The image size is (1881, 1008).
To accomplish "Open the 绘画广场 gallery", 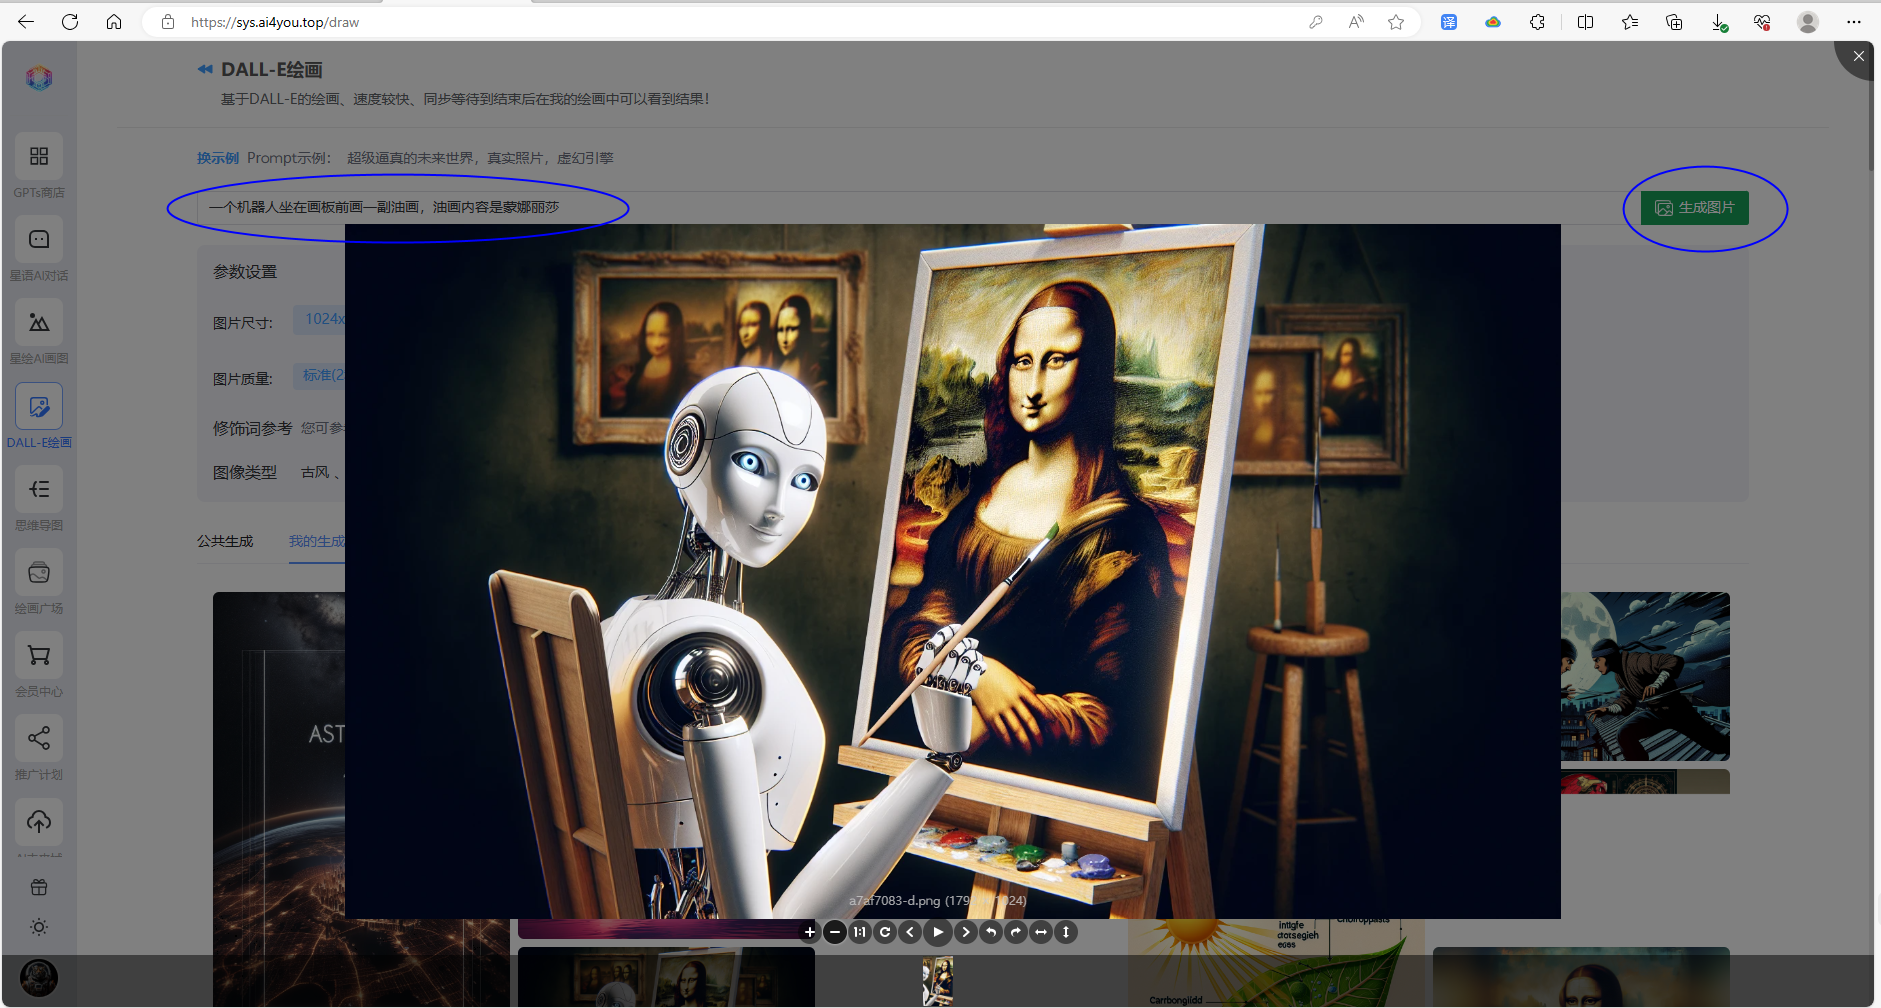I will pos(38,581).
